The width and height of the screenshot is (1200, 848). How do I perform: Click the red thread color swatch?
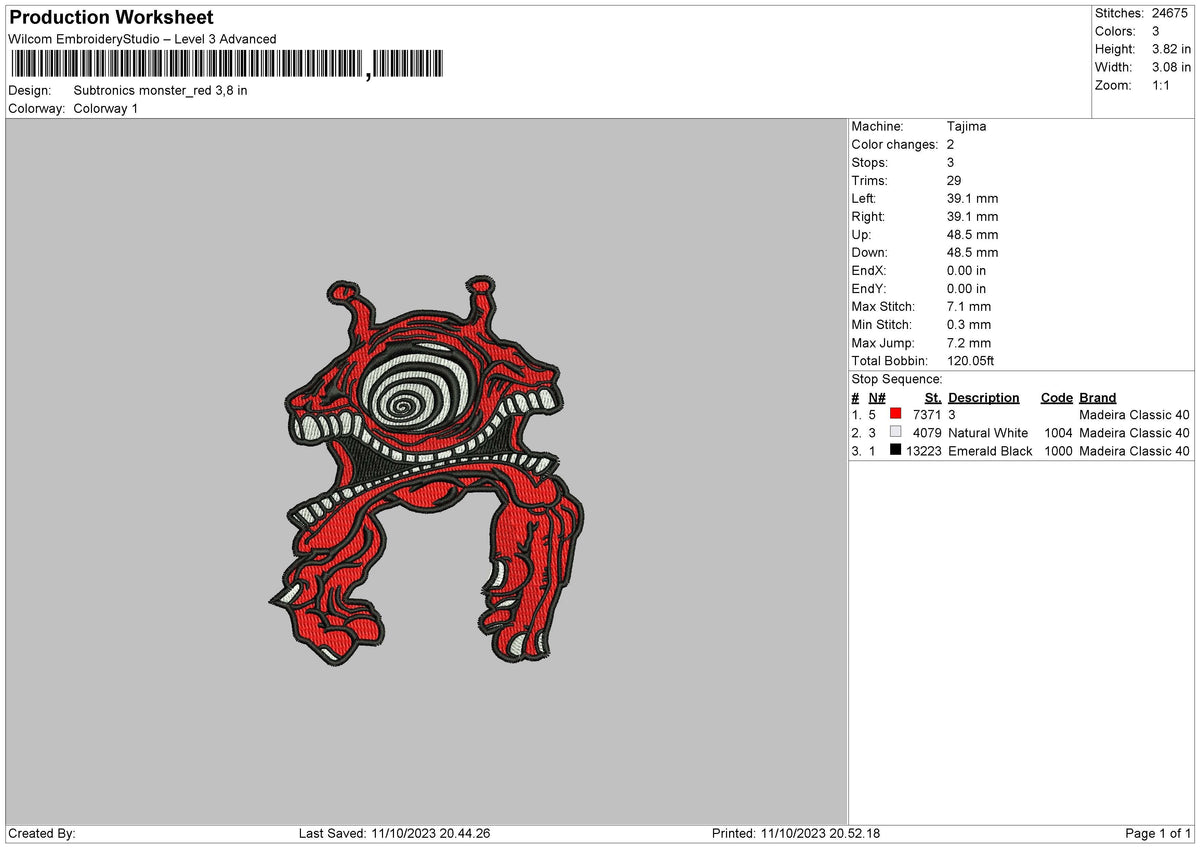895,414
